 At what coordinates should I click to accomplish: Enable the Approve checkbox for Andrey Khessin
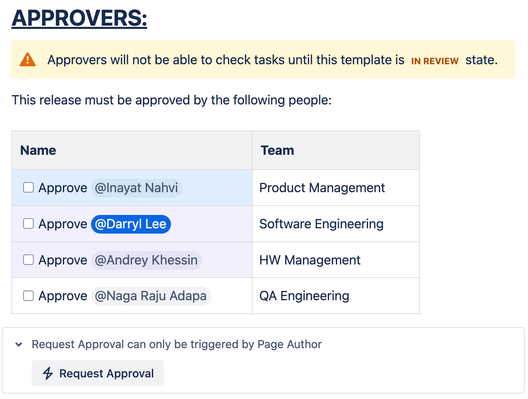pyautogui.click(x=28, y=260)
